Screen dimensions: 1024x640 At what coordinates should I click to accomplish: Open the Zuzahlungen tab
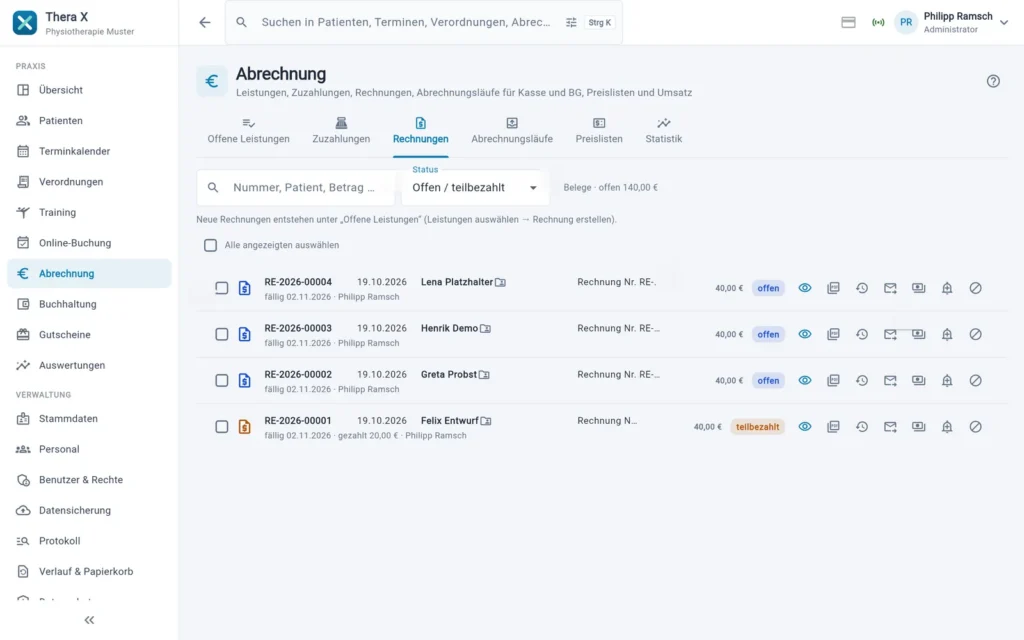click(x=341, y=131)
